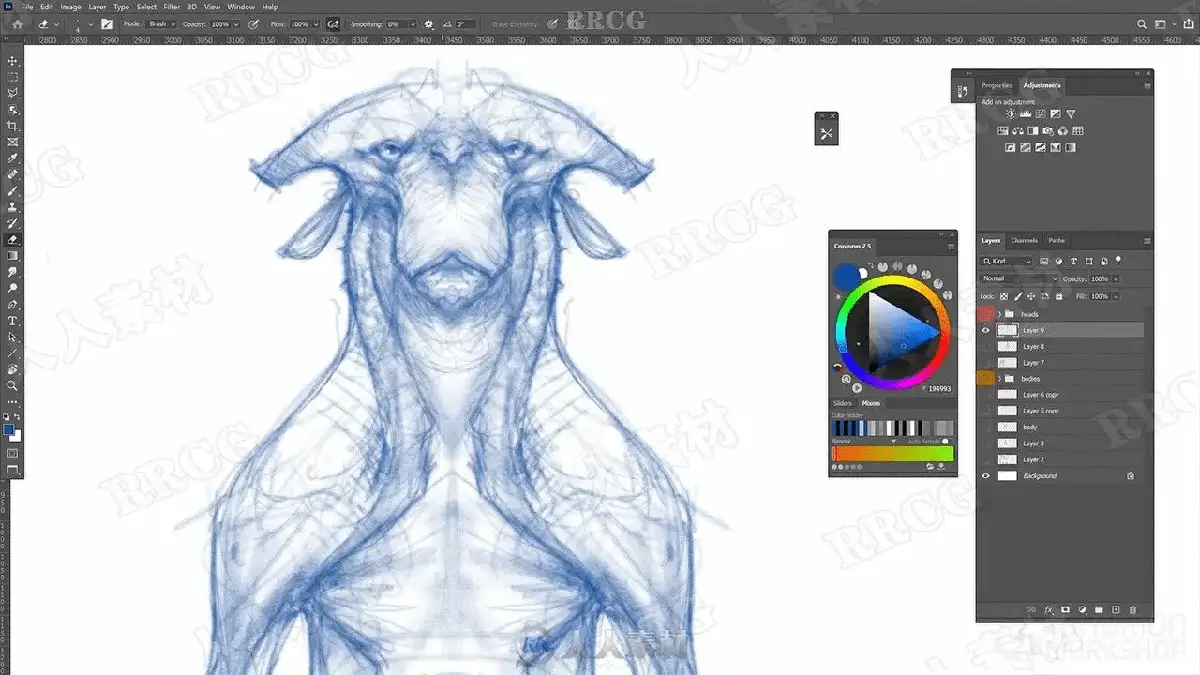This screenshot has width=1200, height=675.
Task: Click the foreground color swatch in toolbar
Action: coord(9,430)
